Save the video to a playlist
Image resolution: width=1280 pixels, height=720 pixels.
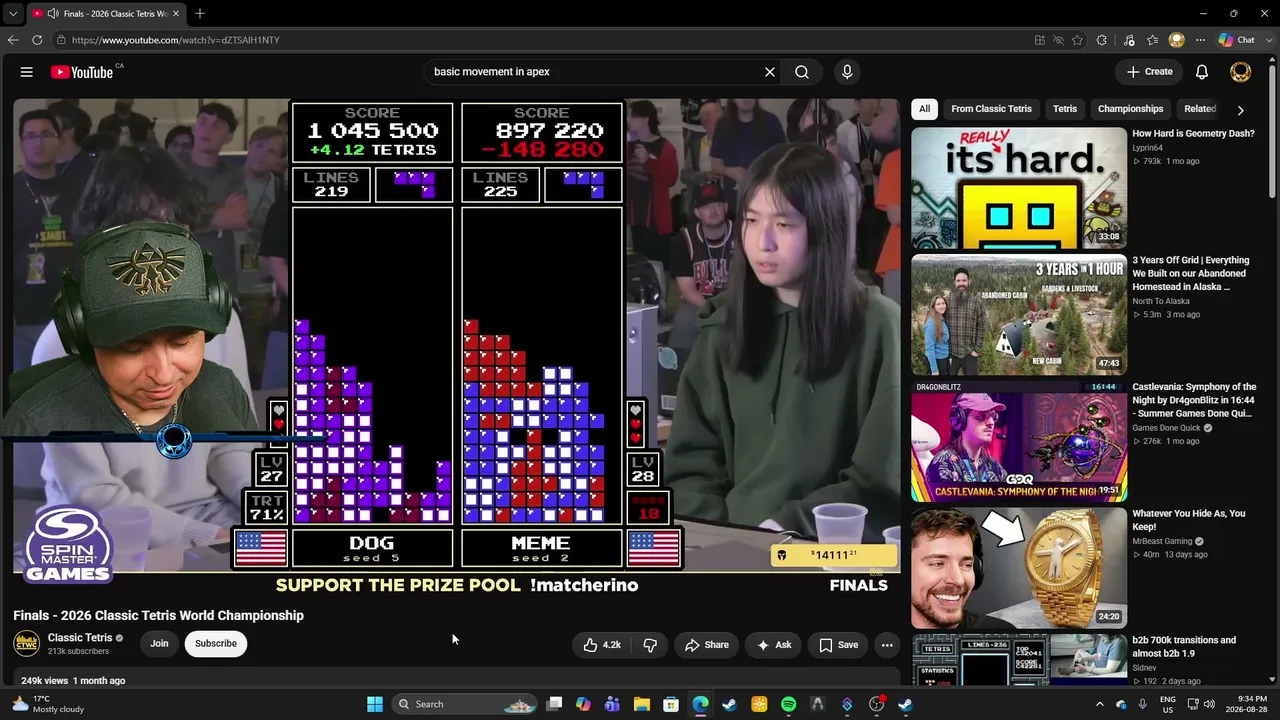(x=838, y=645)
